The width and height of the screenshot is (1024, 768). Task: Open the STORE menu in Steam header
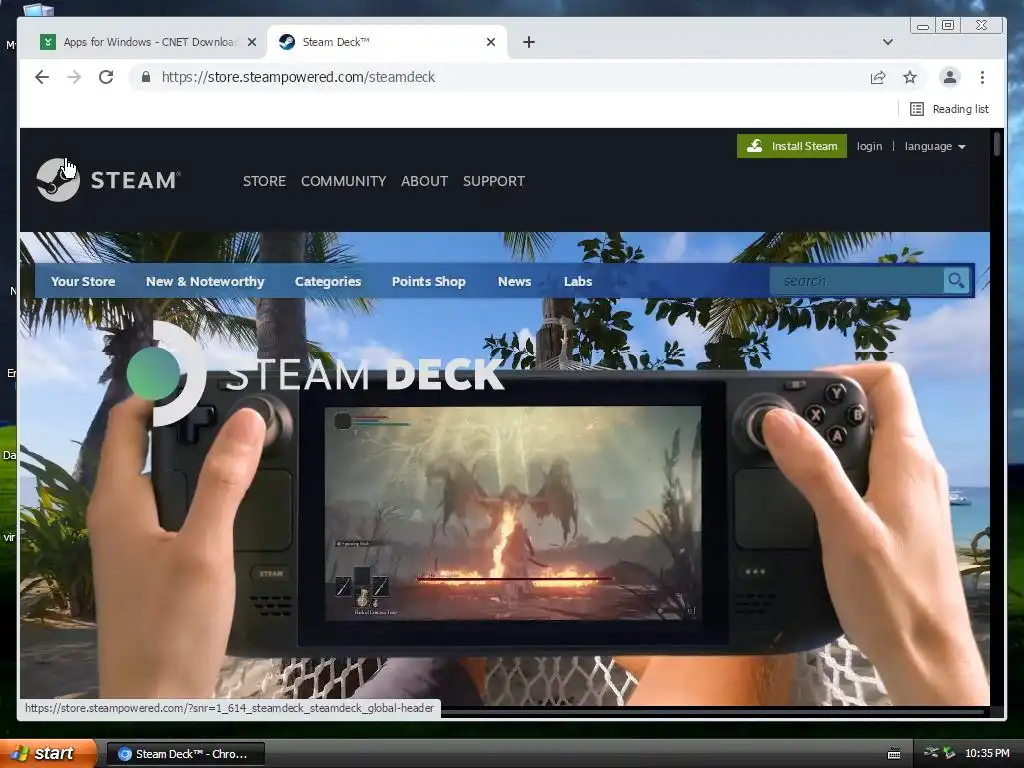pyautogui.click(x=264, y=181)
